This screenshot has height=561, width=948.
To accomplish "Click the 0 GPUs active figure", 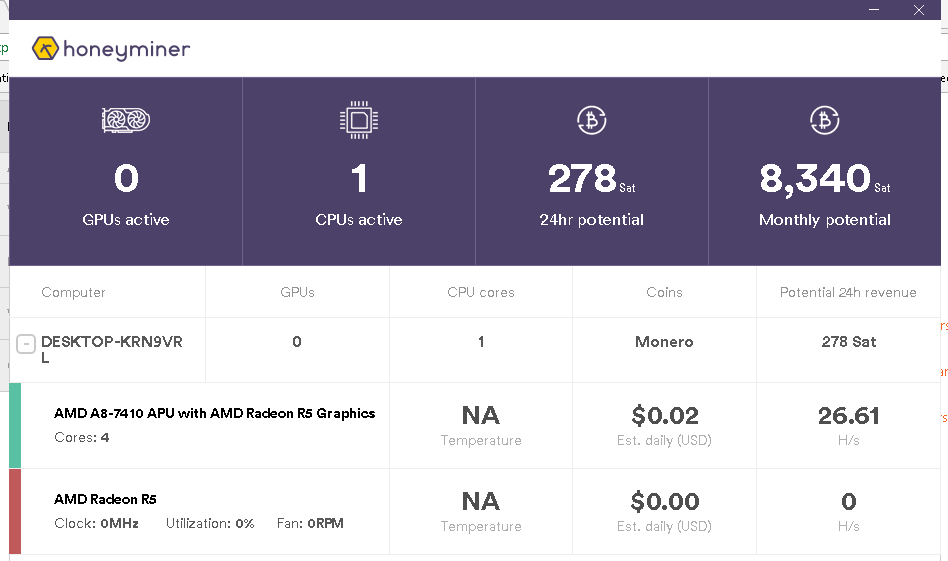I will point(126,179).
